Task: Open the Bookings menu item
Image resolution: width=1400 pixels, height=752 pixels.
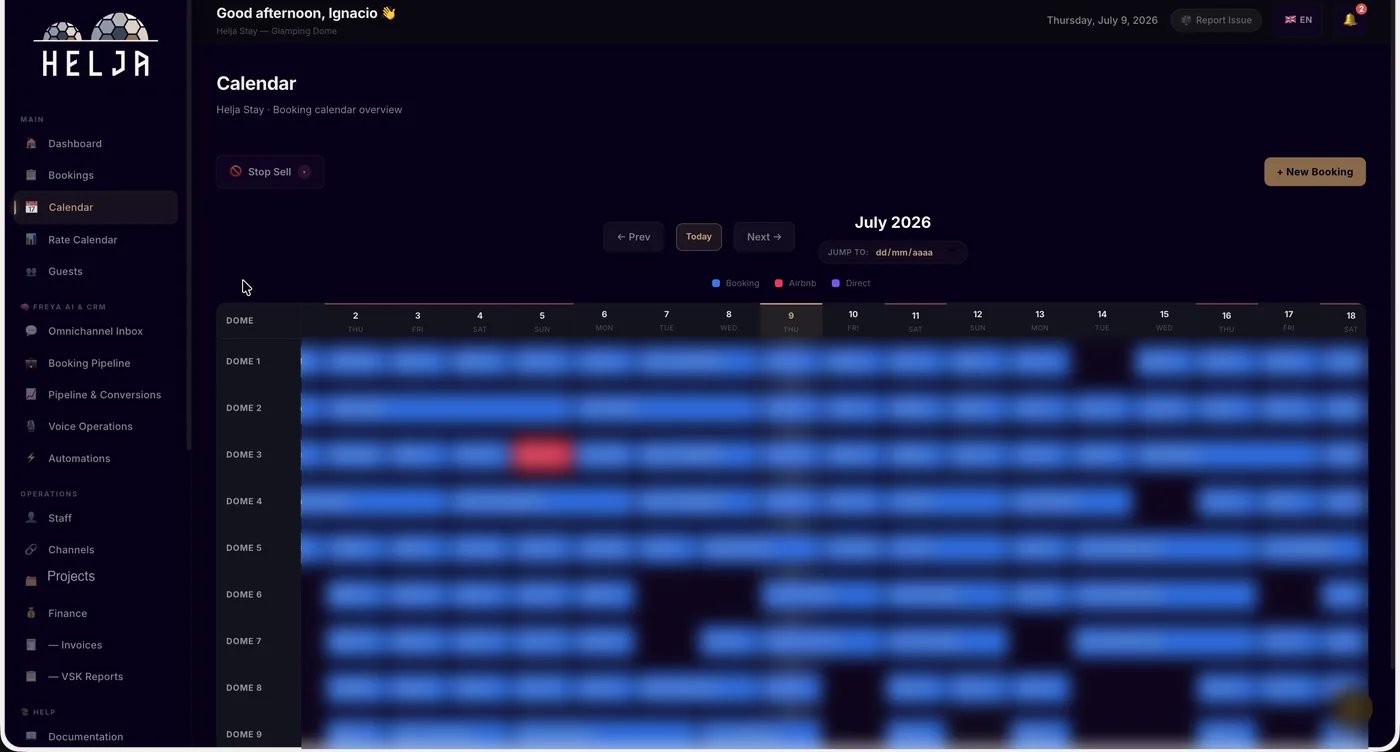Action: [x=71, y=175]
